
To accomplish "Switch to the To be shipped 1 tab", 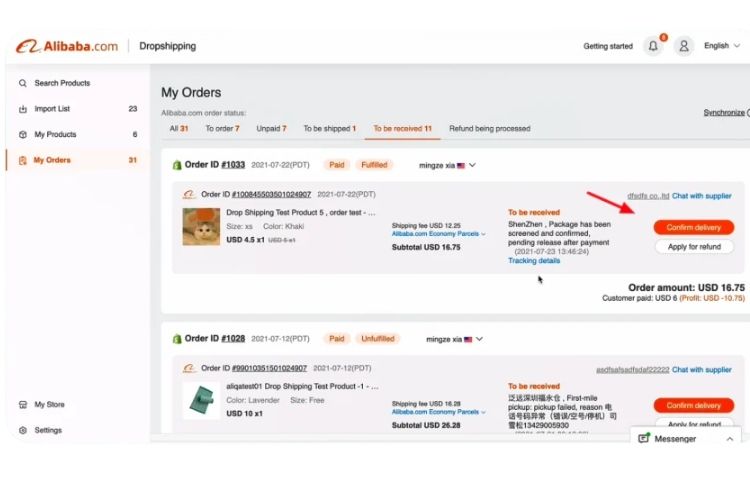I will point(330,129).
